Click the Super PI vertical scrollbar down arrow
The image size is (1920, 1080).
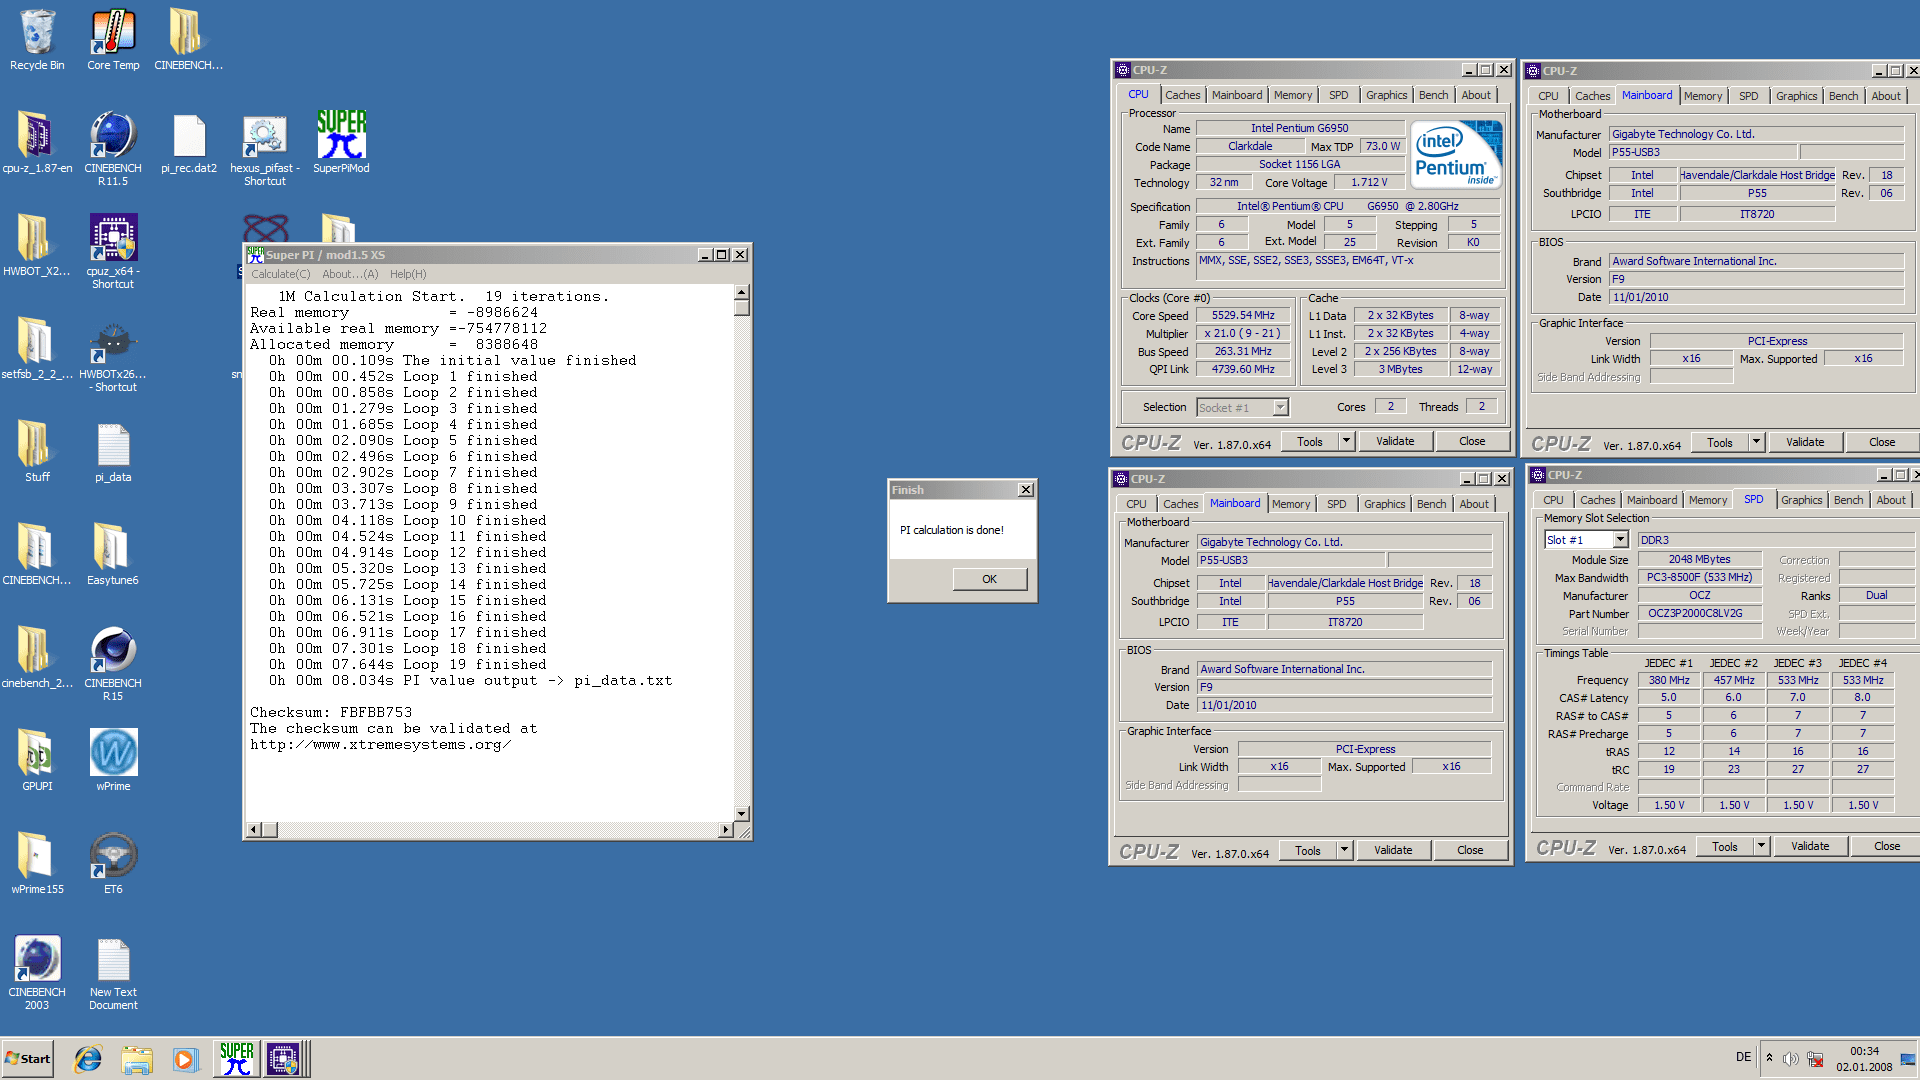pos(741,813)
